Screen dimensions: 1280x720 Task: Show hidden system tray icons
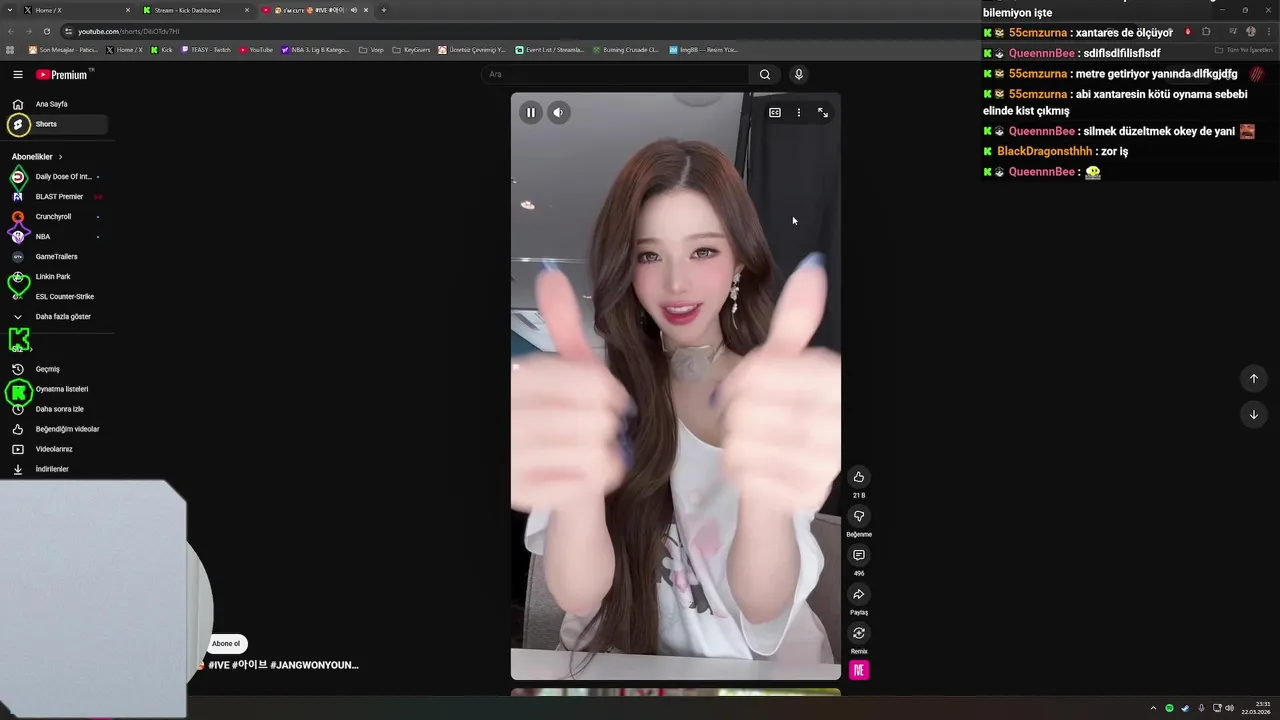1153,708
